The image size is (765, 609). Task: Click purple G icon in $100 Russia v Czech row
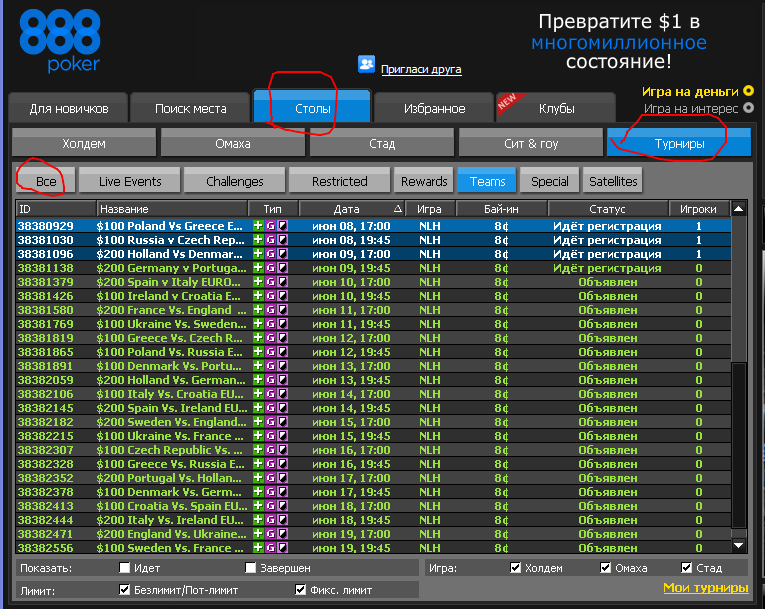(x=270, y=240)
